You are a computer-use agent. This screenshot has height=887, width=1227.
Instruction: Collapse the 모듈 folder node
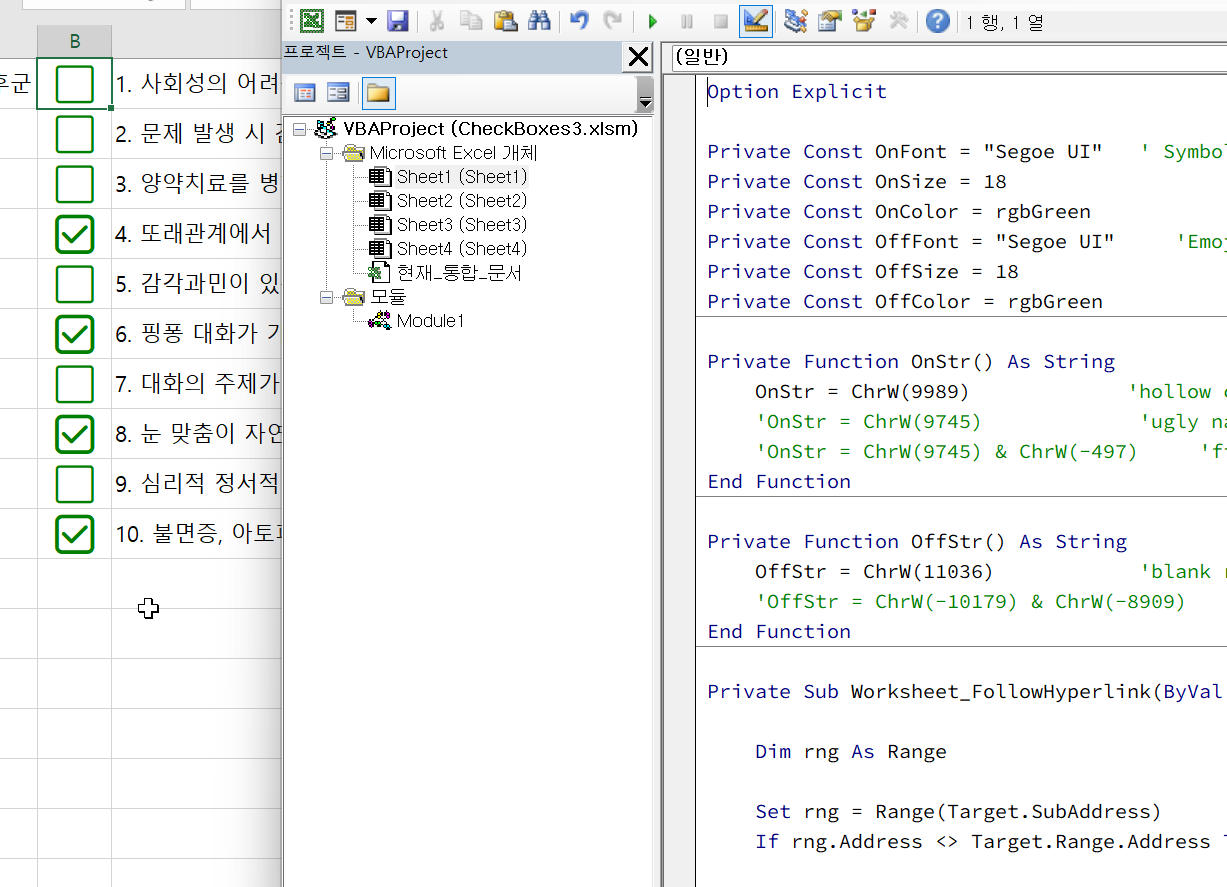pyautogui.click(x=325, y=297)
